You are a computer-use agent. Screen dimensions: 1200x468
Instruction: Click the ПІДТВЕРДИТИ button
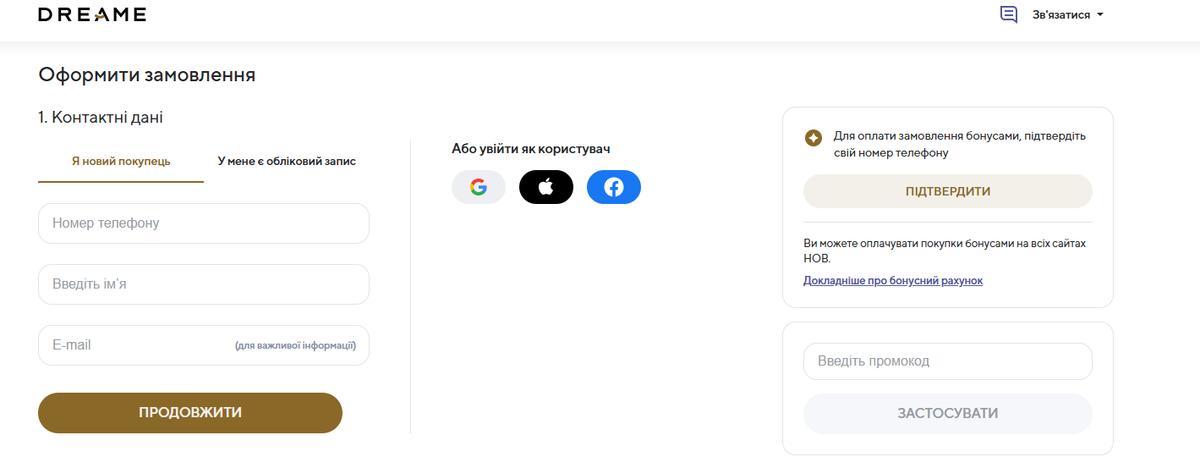948,191
